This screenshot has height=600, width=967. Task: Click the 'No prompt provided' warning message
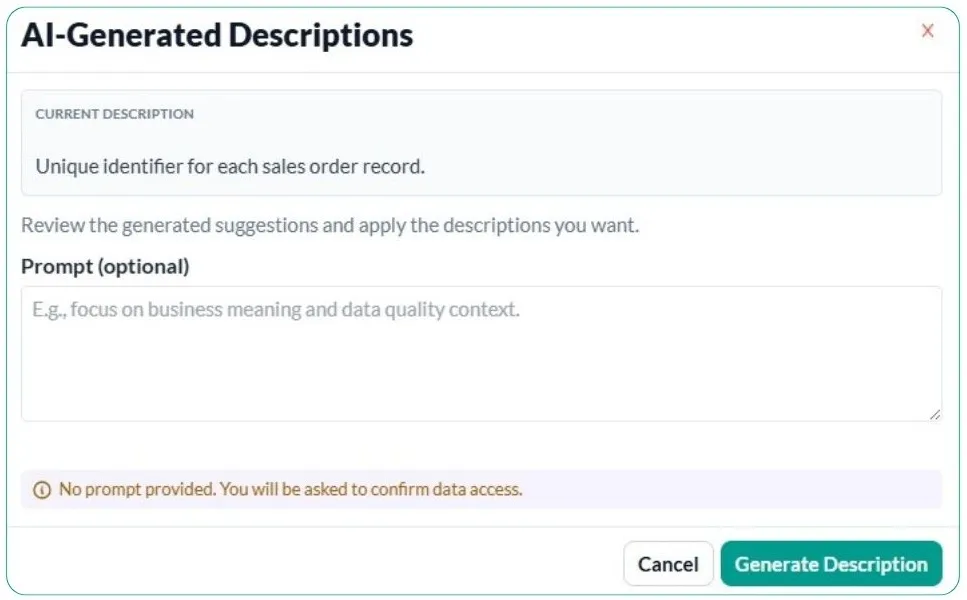point(290,490)
